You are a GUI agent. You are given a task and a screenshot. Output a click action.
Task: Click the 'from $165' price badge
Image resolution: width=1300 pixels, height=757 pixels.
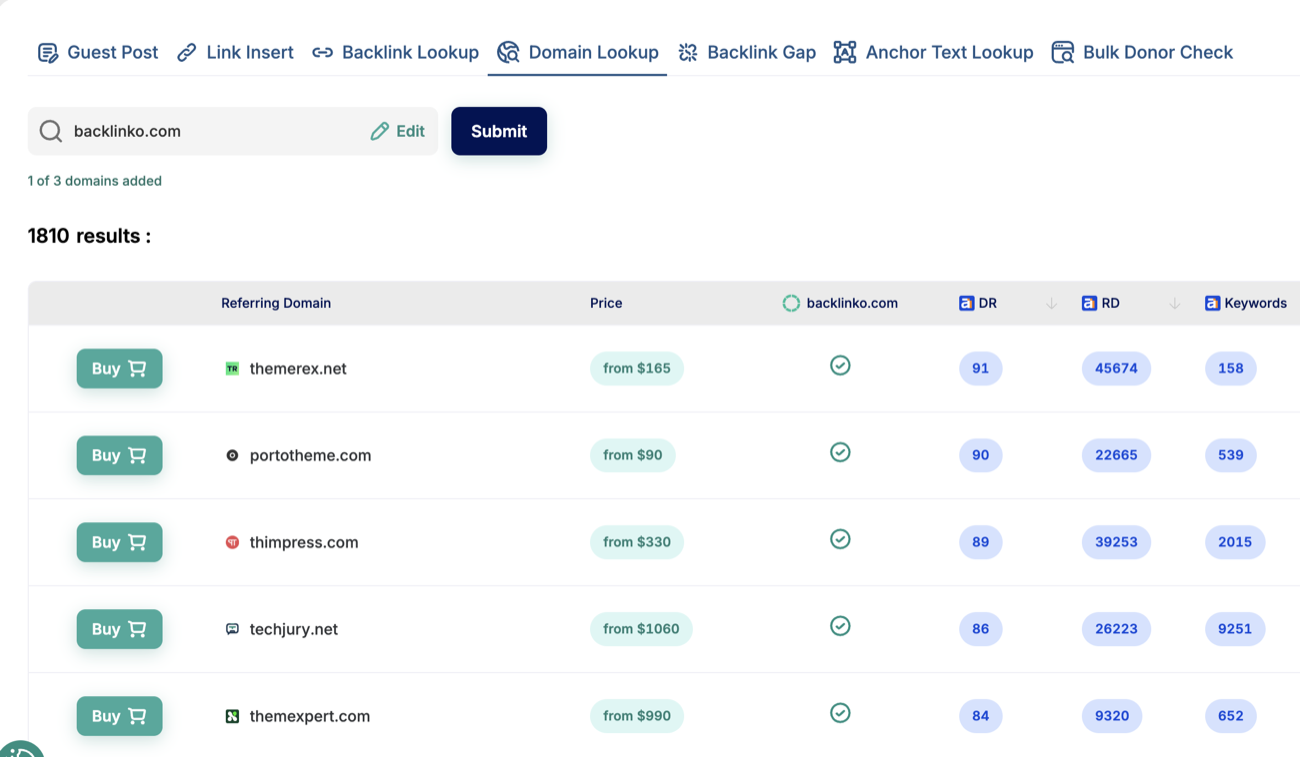(637, 368)
